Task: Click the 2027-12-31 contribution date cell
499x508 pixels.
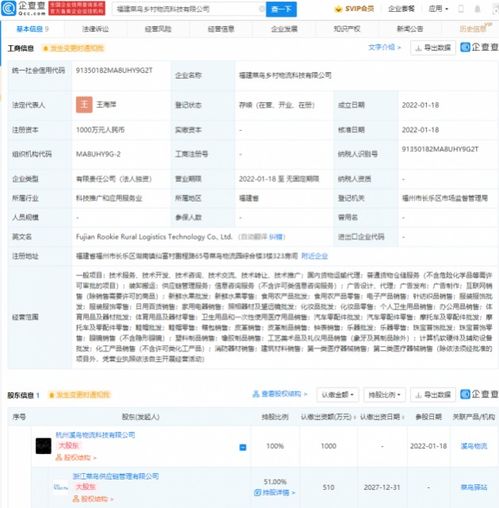Action: point(382,487)
